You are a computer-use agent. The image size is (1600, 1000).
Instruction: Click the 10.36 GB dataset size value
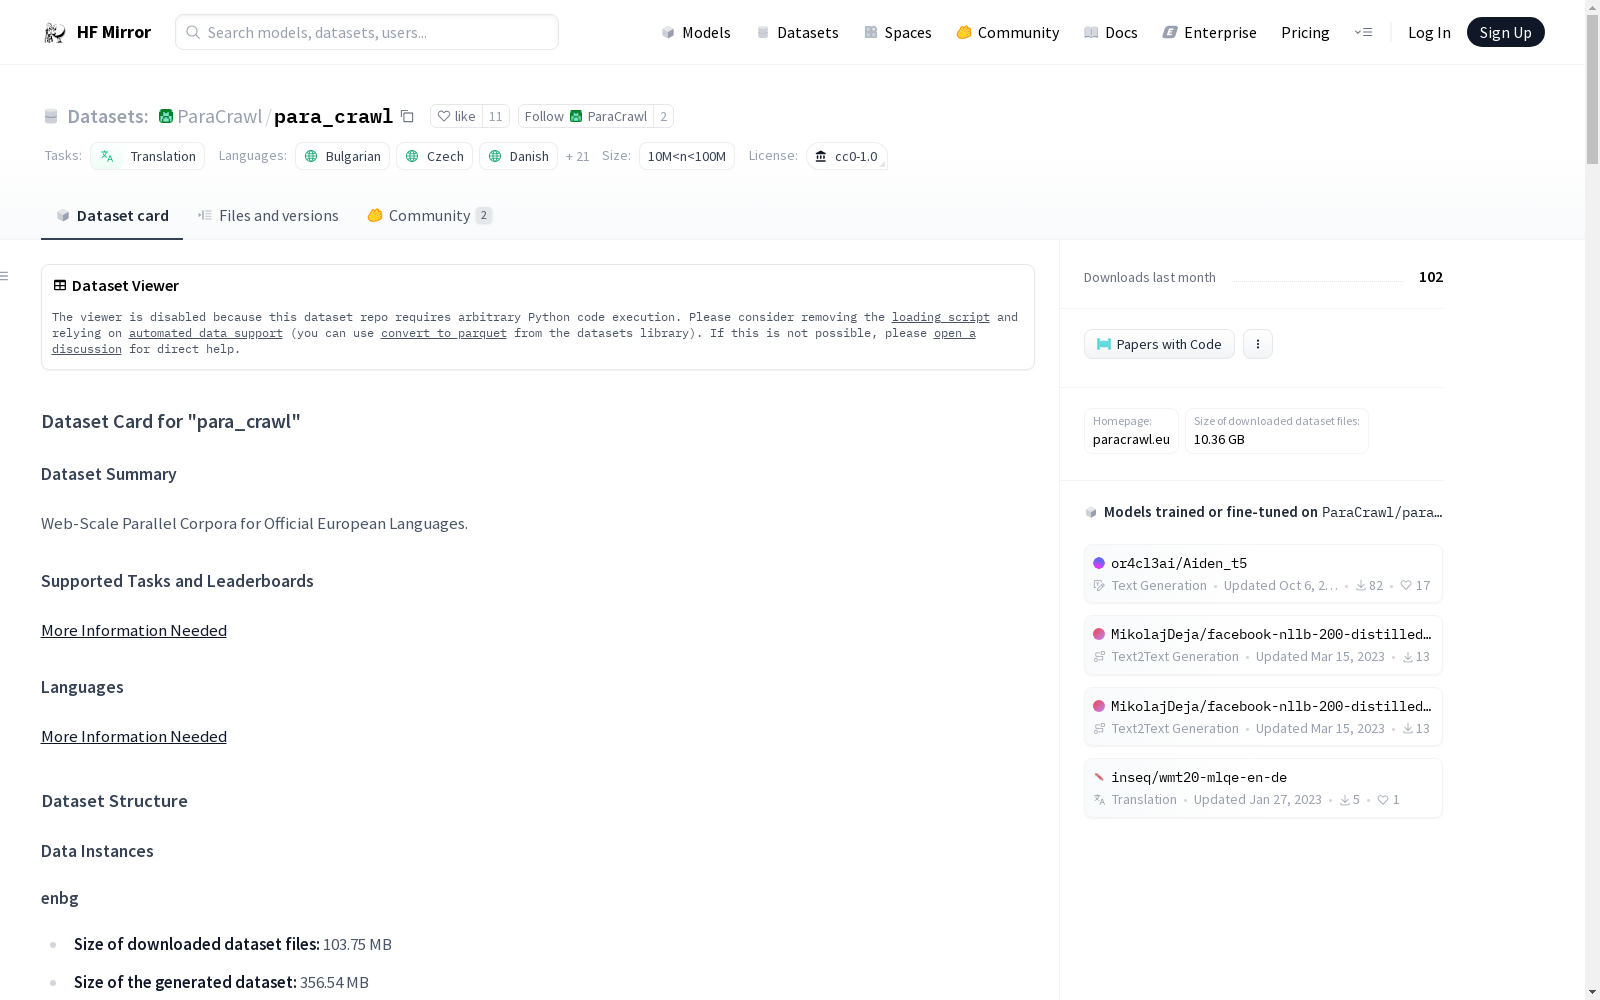pyautogui.click(x=1219, y=439)
